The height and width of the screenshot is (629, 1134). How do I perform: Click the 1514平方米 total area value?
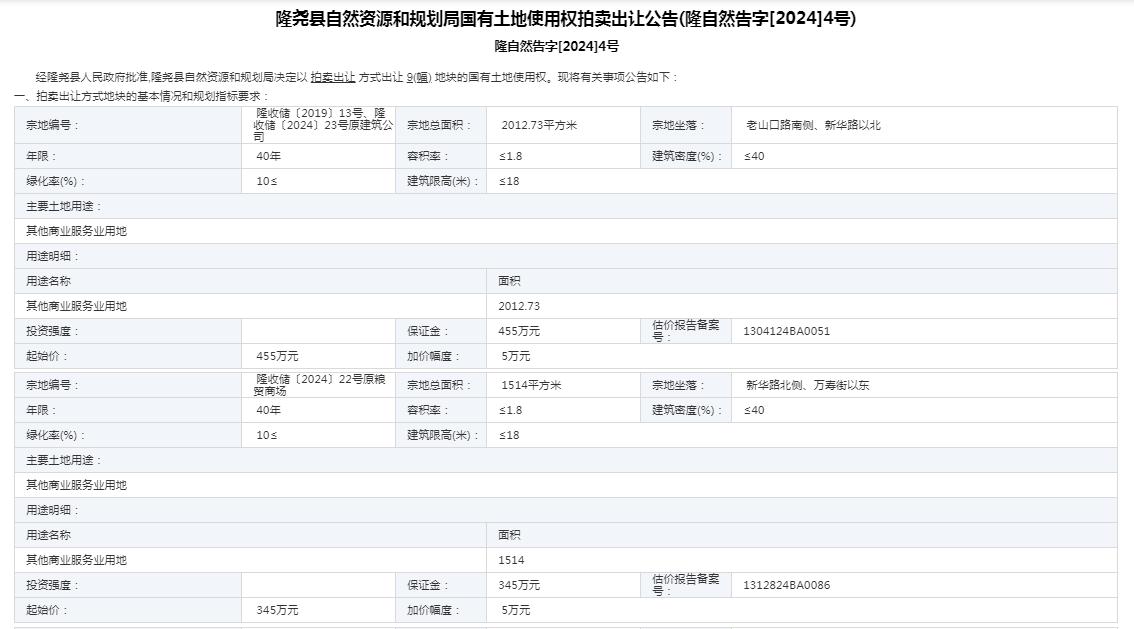coord(531,385)
